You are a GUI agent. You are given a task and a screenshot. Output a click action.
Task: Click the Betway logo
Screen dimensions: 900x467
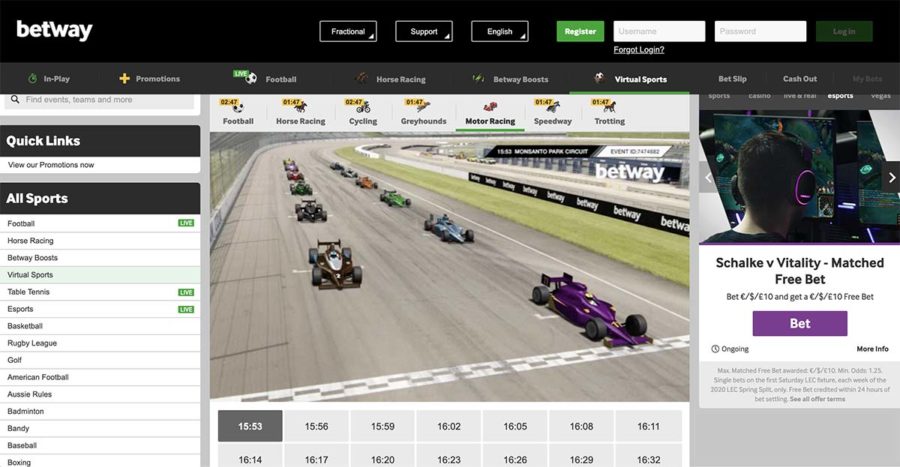pos(54,31)
